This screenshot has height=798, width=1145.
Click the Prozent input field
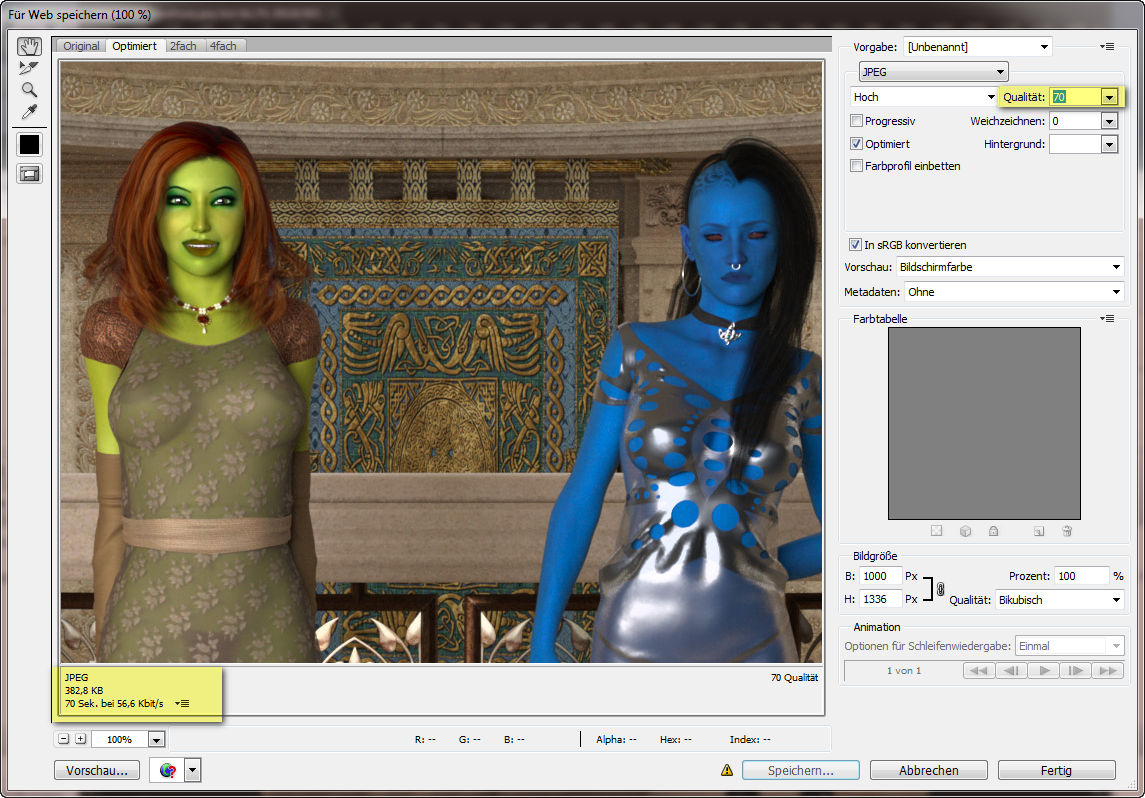[x=1082, y=576]
